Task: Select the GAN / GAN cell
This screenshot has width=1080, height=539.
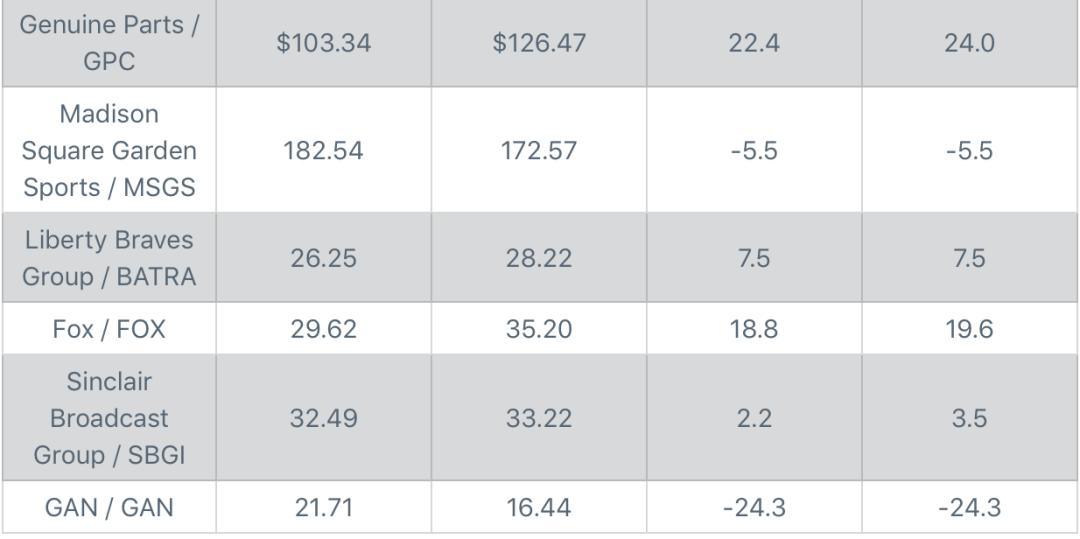Action: (109, 507)
